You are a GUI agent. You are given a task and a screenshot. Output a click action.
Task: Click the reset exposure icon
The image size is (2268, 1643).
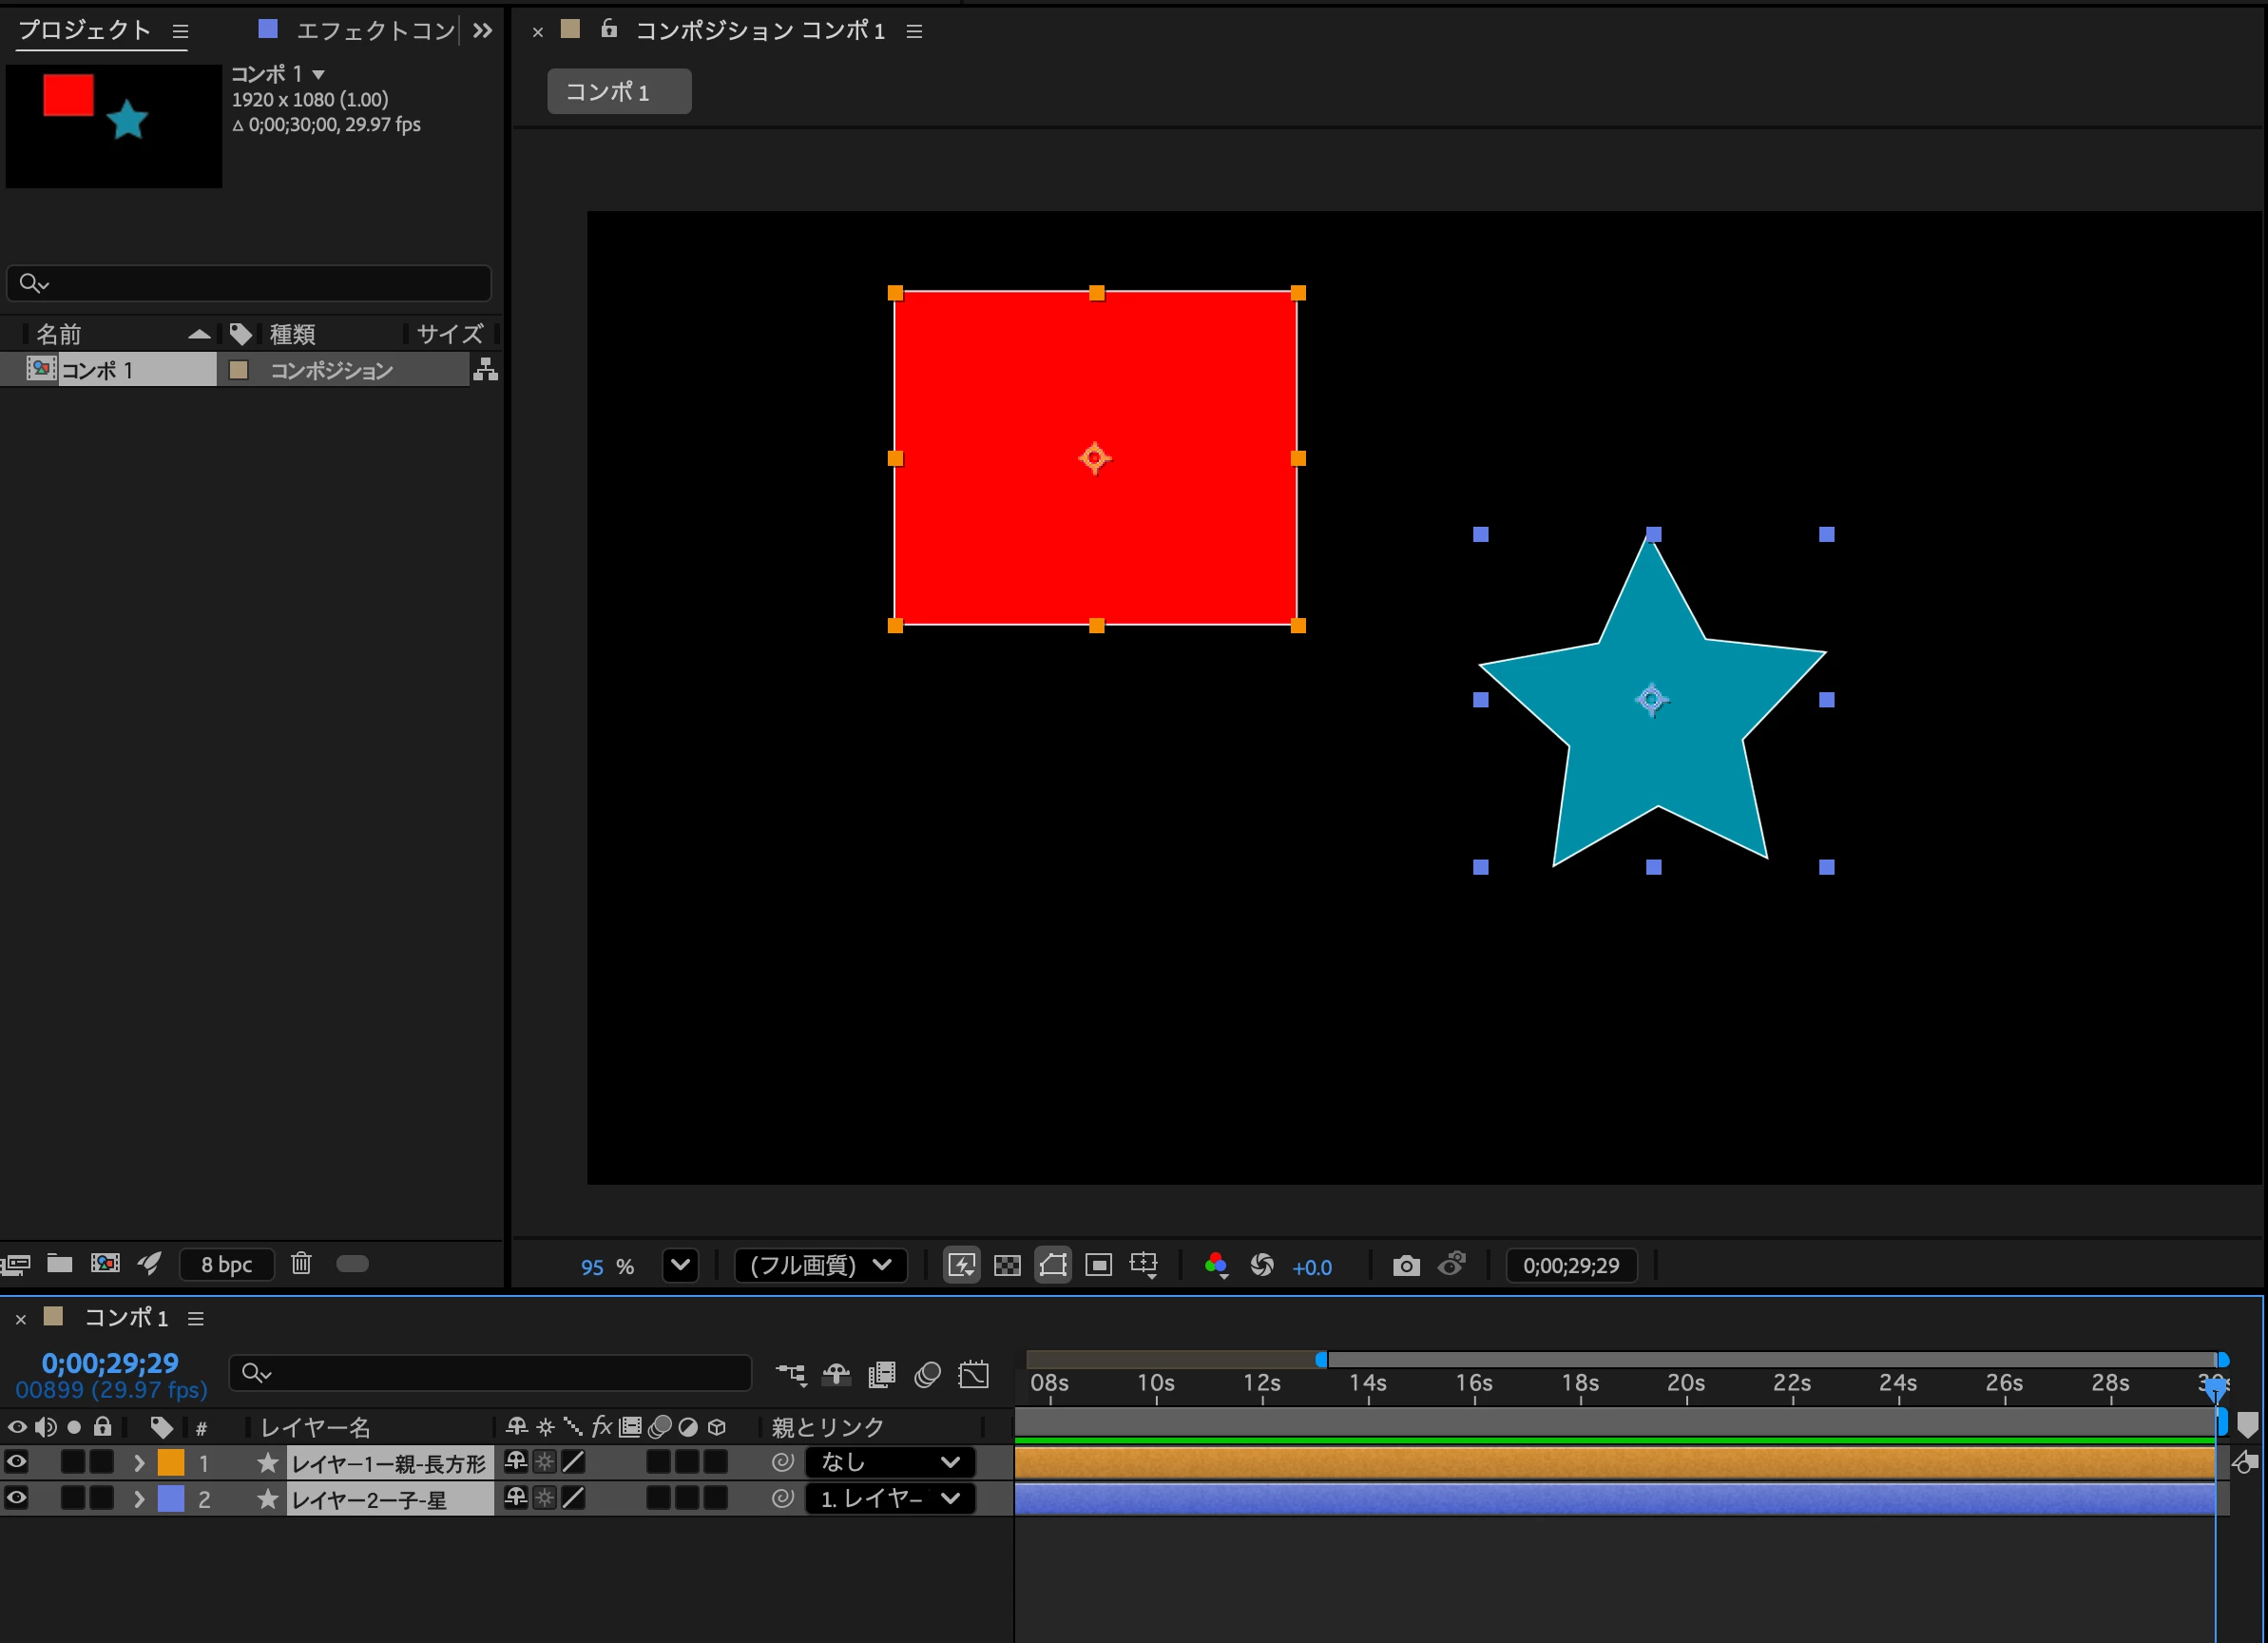(1262, 1266)
